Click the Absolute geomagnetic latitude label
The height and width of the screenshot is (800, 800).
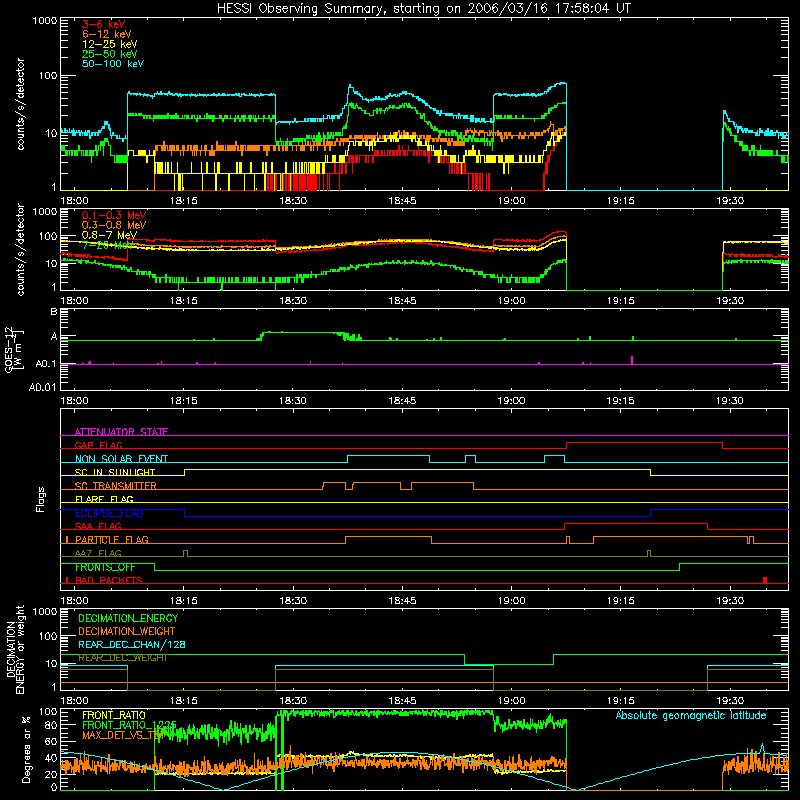[691, 715]
